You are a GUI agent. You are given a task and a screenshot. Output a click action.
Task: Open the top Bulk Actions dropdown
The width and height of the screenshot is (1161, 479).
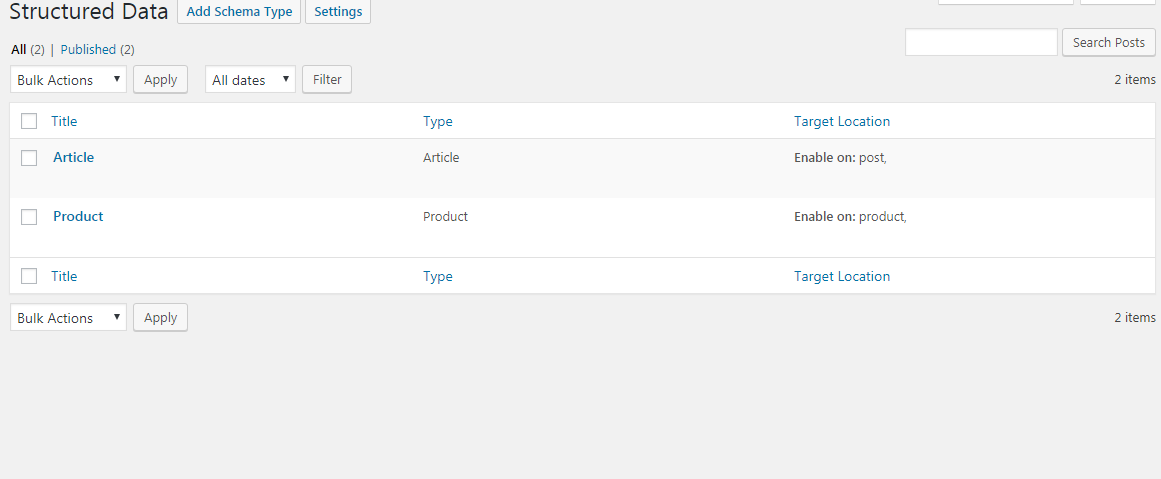click(x=68, y=80)
